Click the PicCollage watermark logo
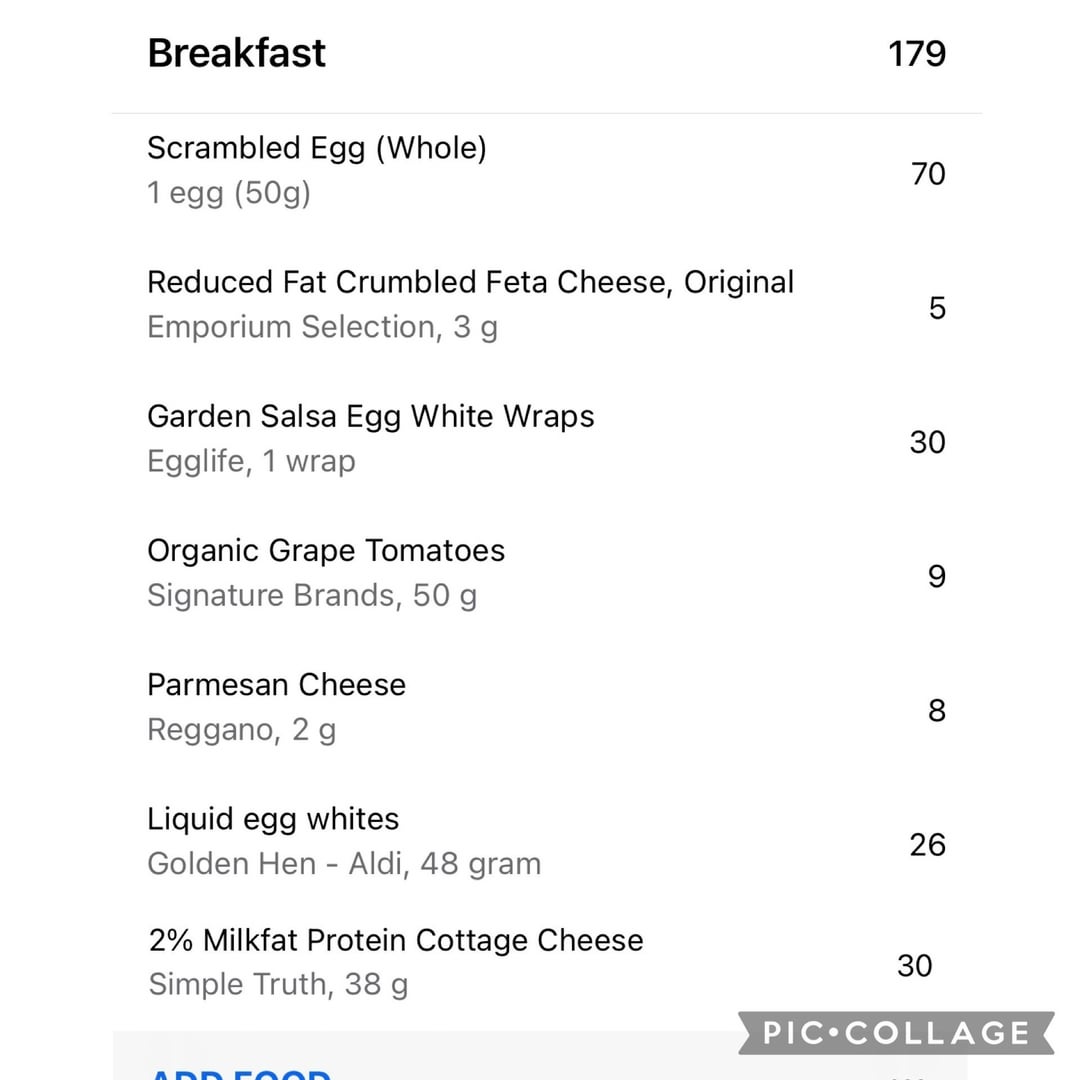Screen dimensions: 1080x1080 click(x=897, y=1032)
